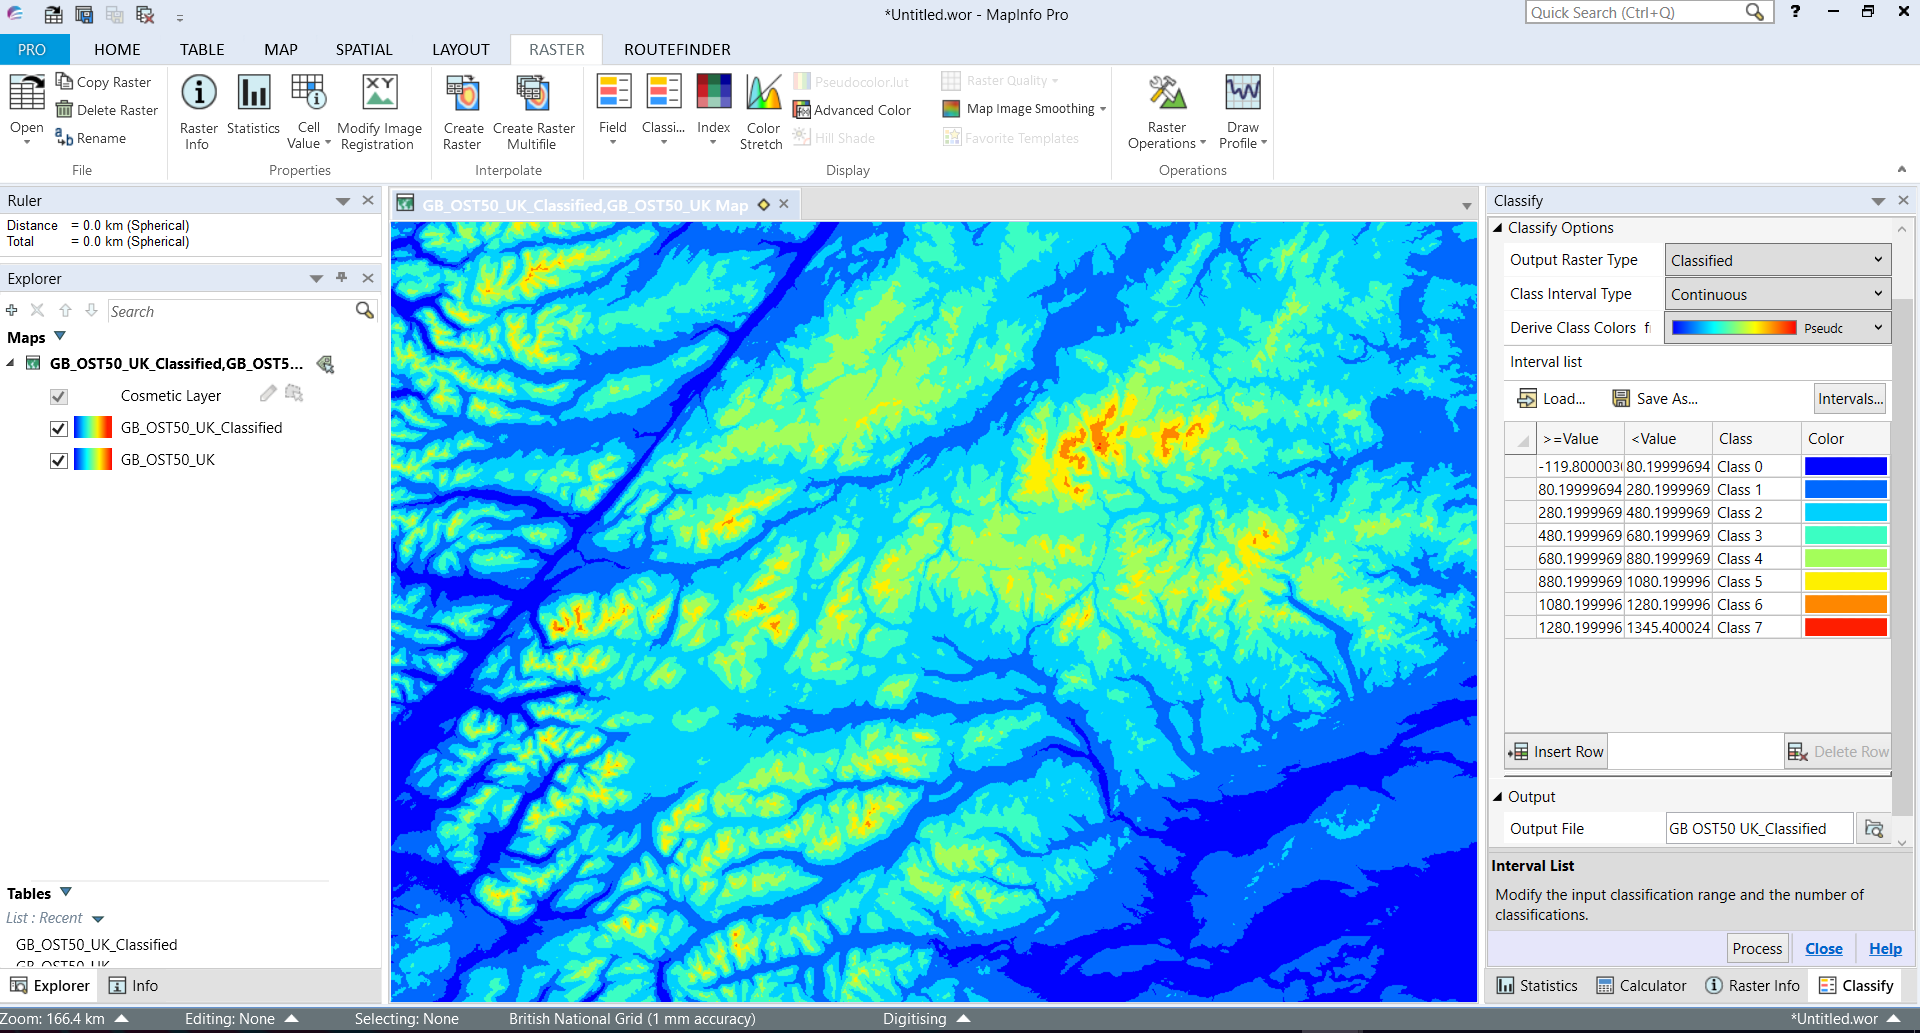Screen dimensions: 1920x1033
Task: Click the Close link in Classify
Action: (1824, 949)
